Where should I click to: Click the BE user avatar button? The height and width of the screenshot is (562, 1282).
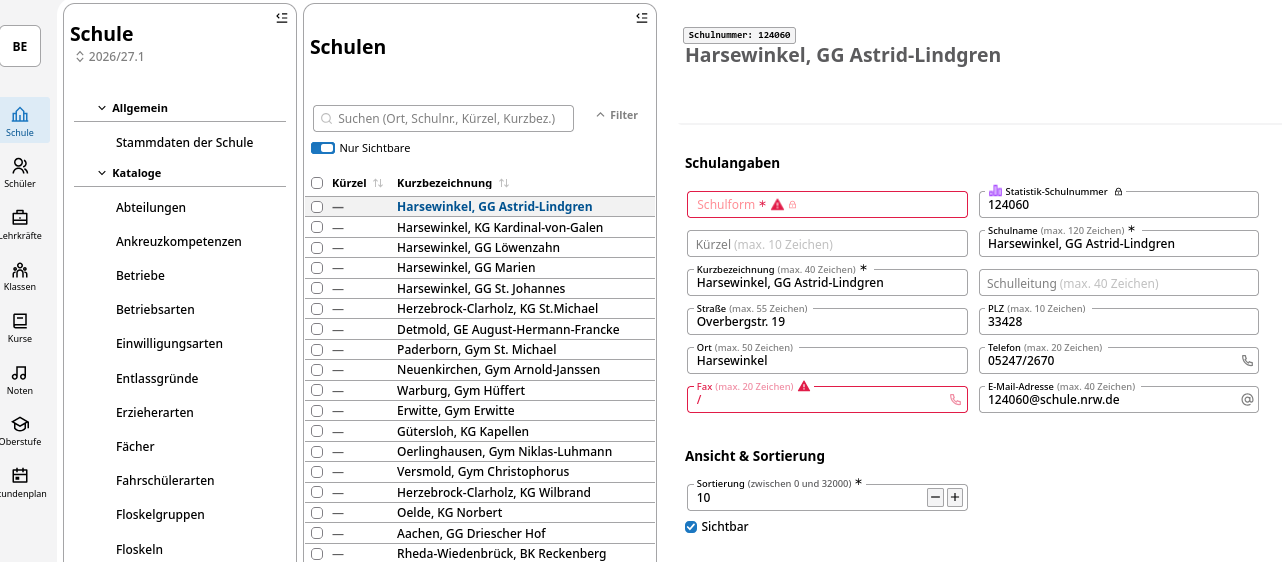pyautogui.click(x=20, y=46)
